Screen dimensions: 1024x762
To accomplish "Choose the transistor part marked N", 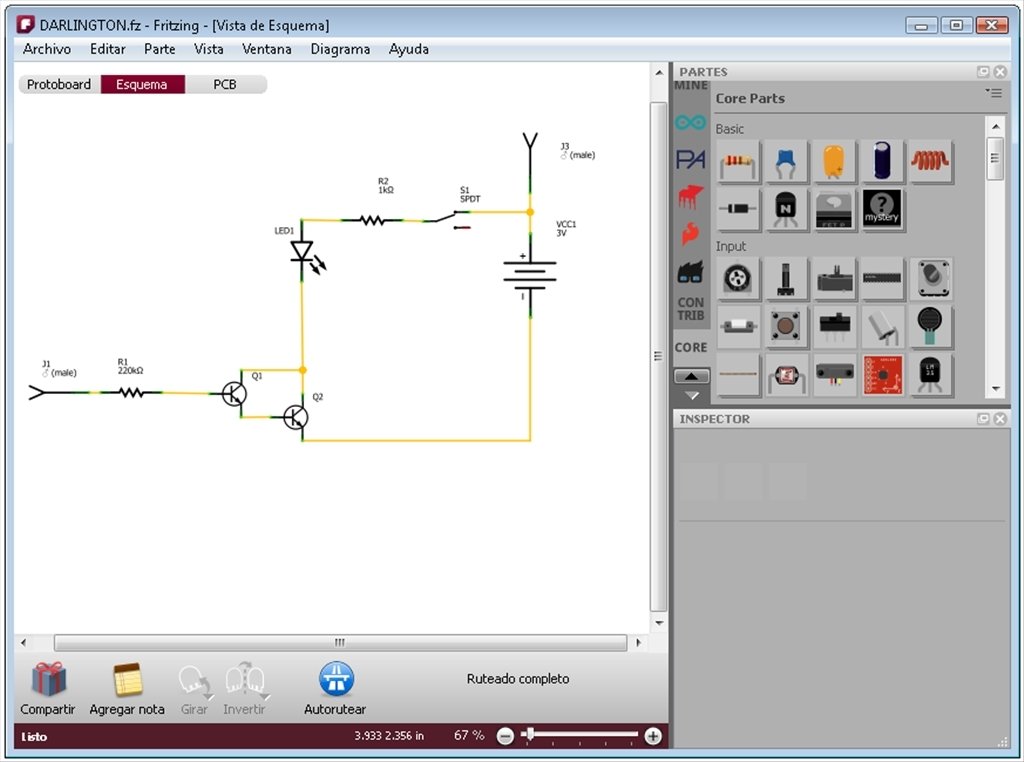I will [786, 209].
